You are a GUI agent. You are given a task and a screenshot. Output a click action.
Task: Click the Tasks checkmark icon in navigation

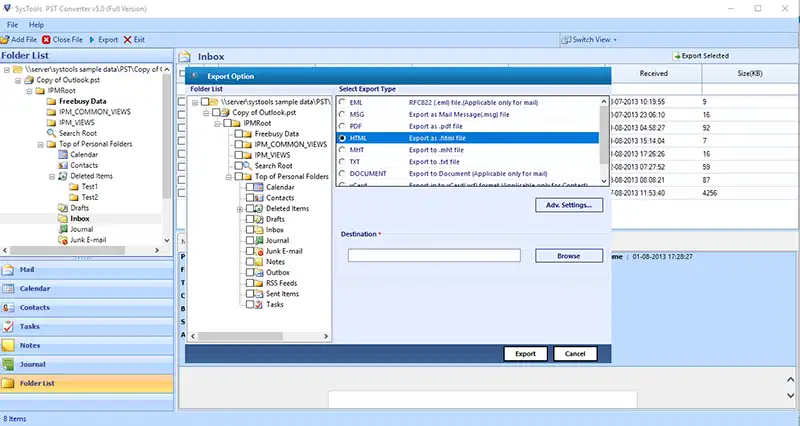coord(8,326)
